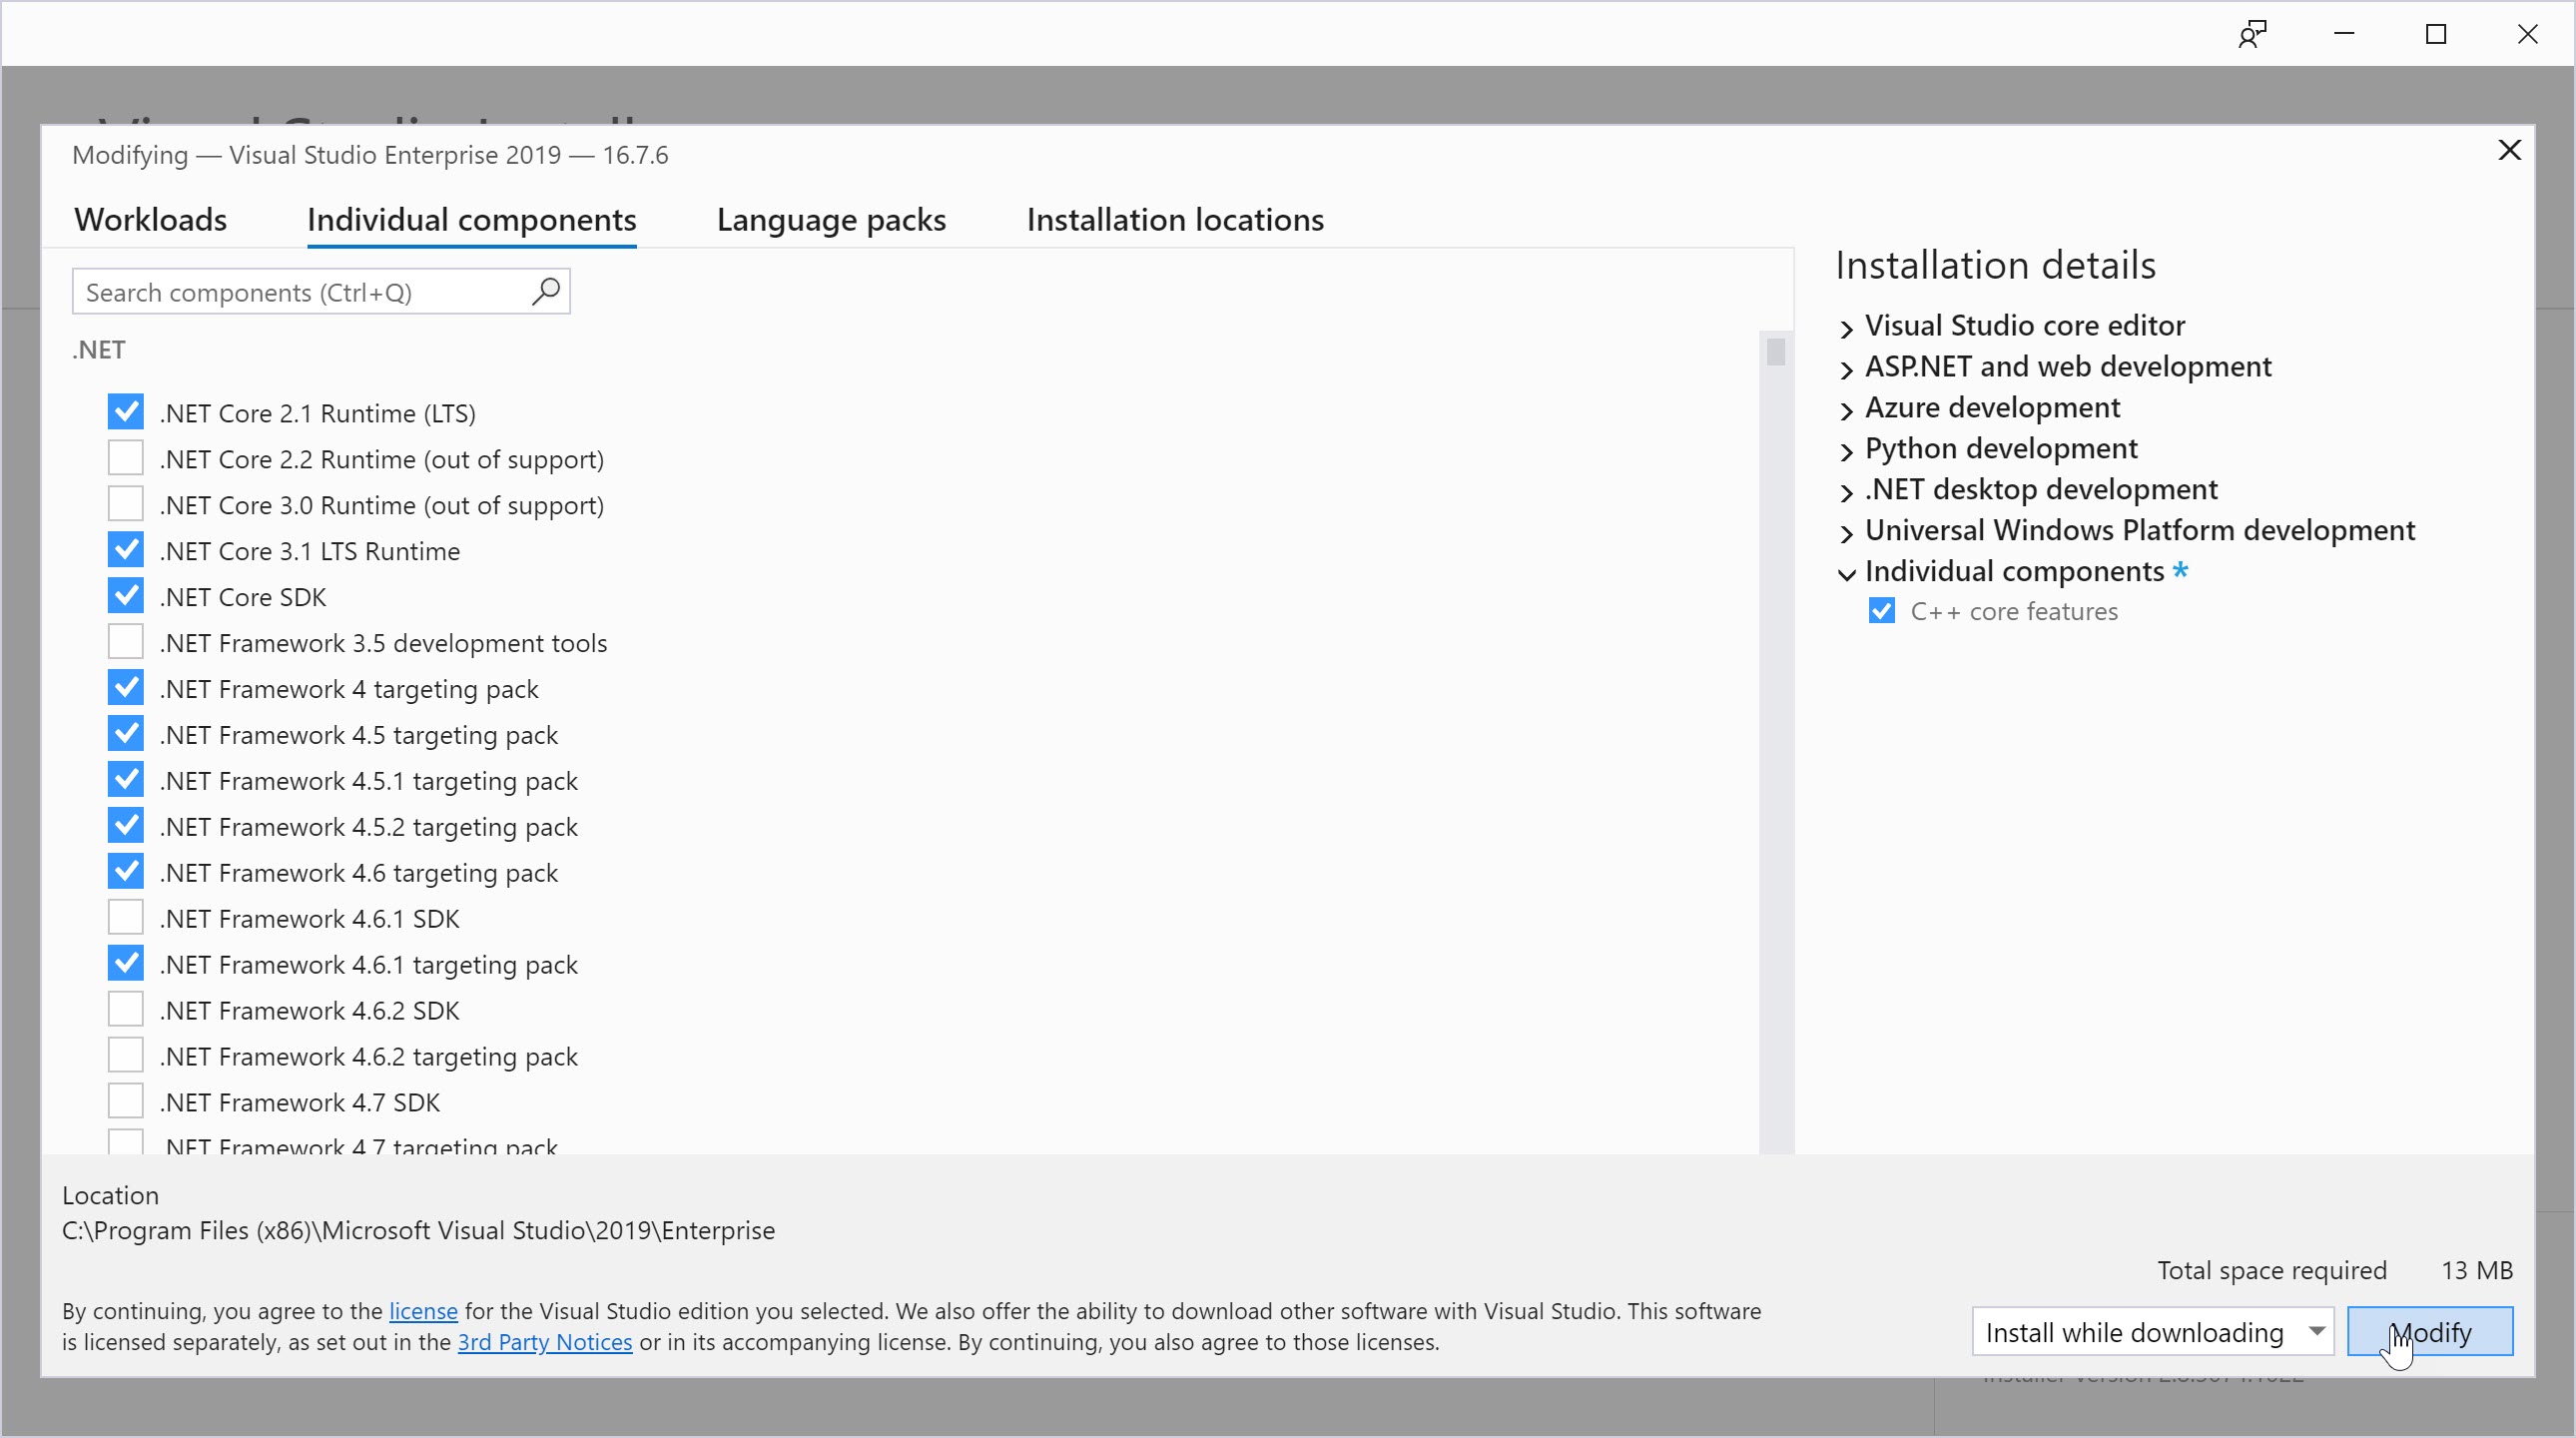
Task: Expand ASP.NET and web development details
Action: pyautogui.click(x=1845, y=366)
